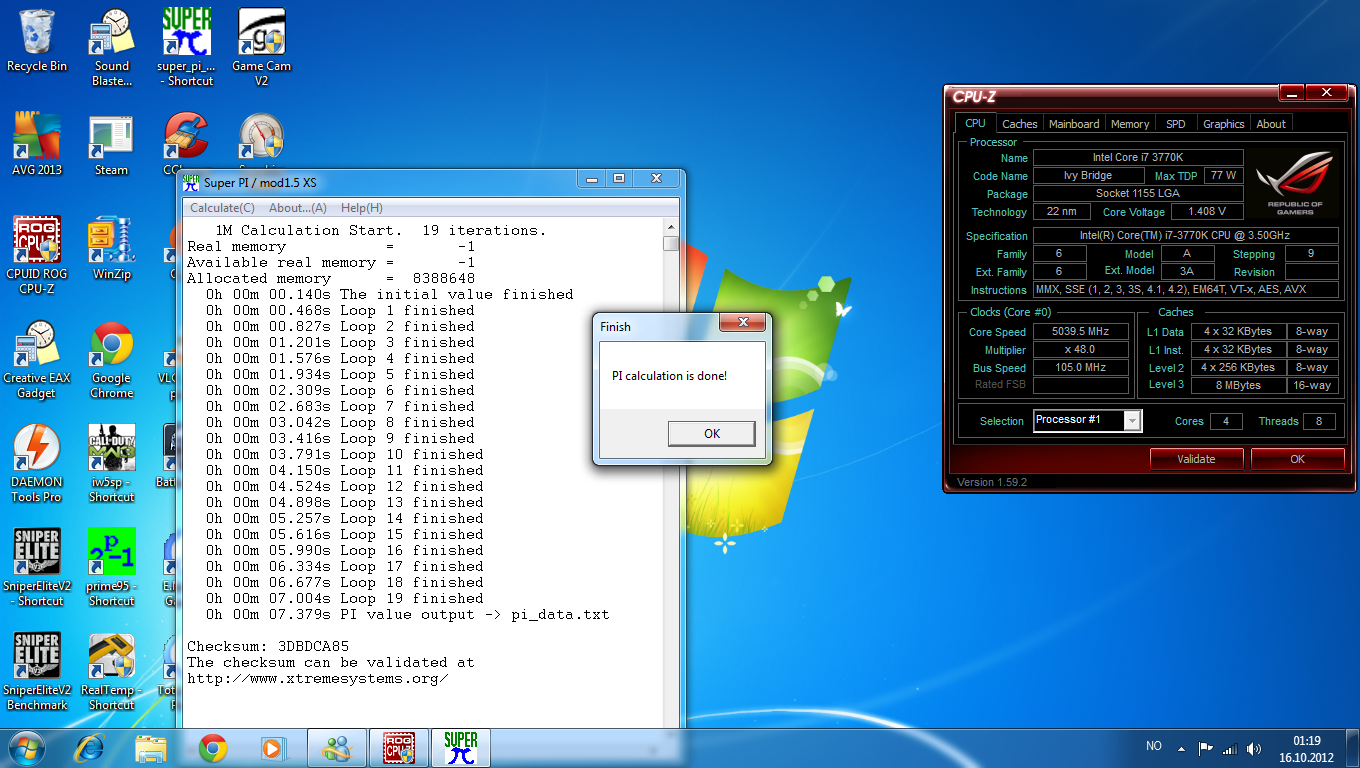Select the CPU tab in CPU-Z

coord(975,123)
